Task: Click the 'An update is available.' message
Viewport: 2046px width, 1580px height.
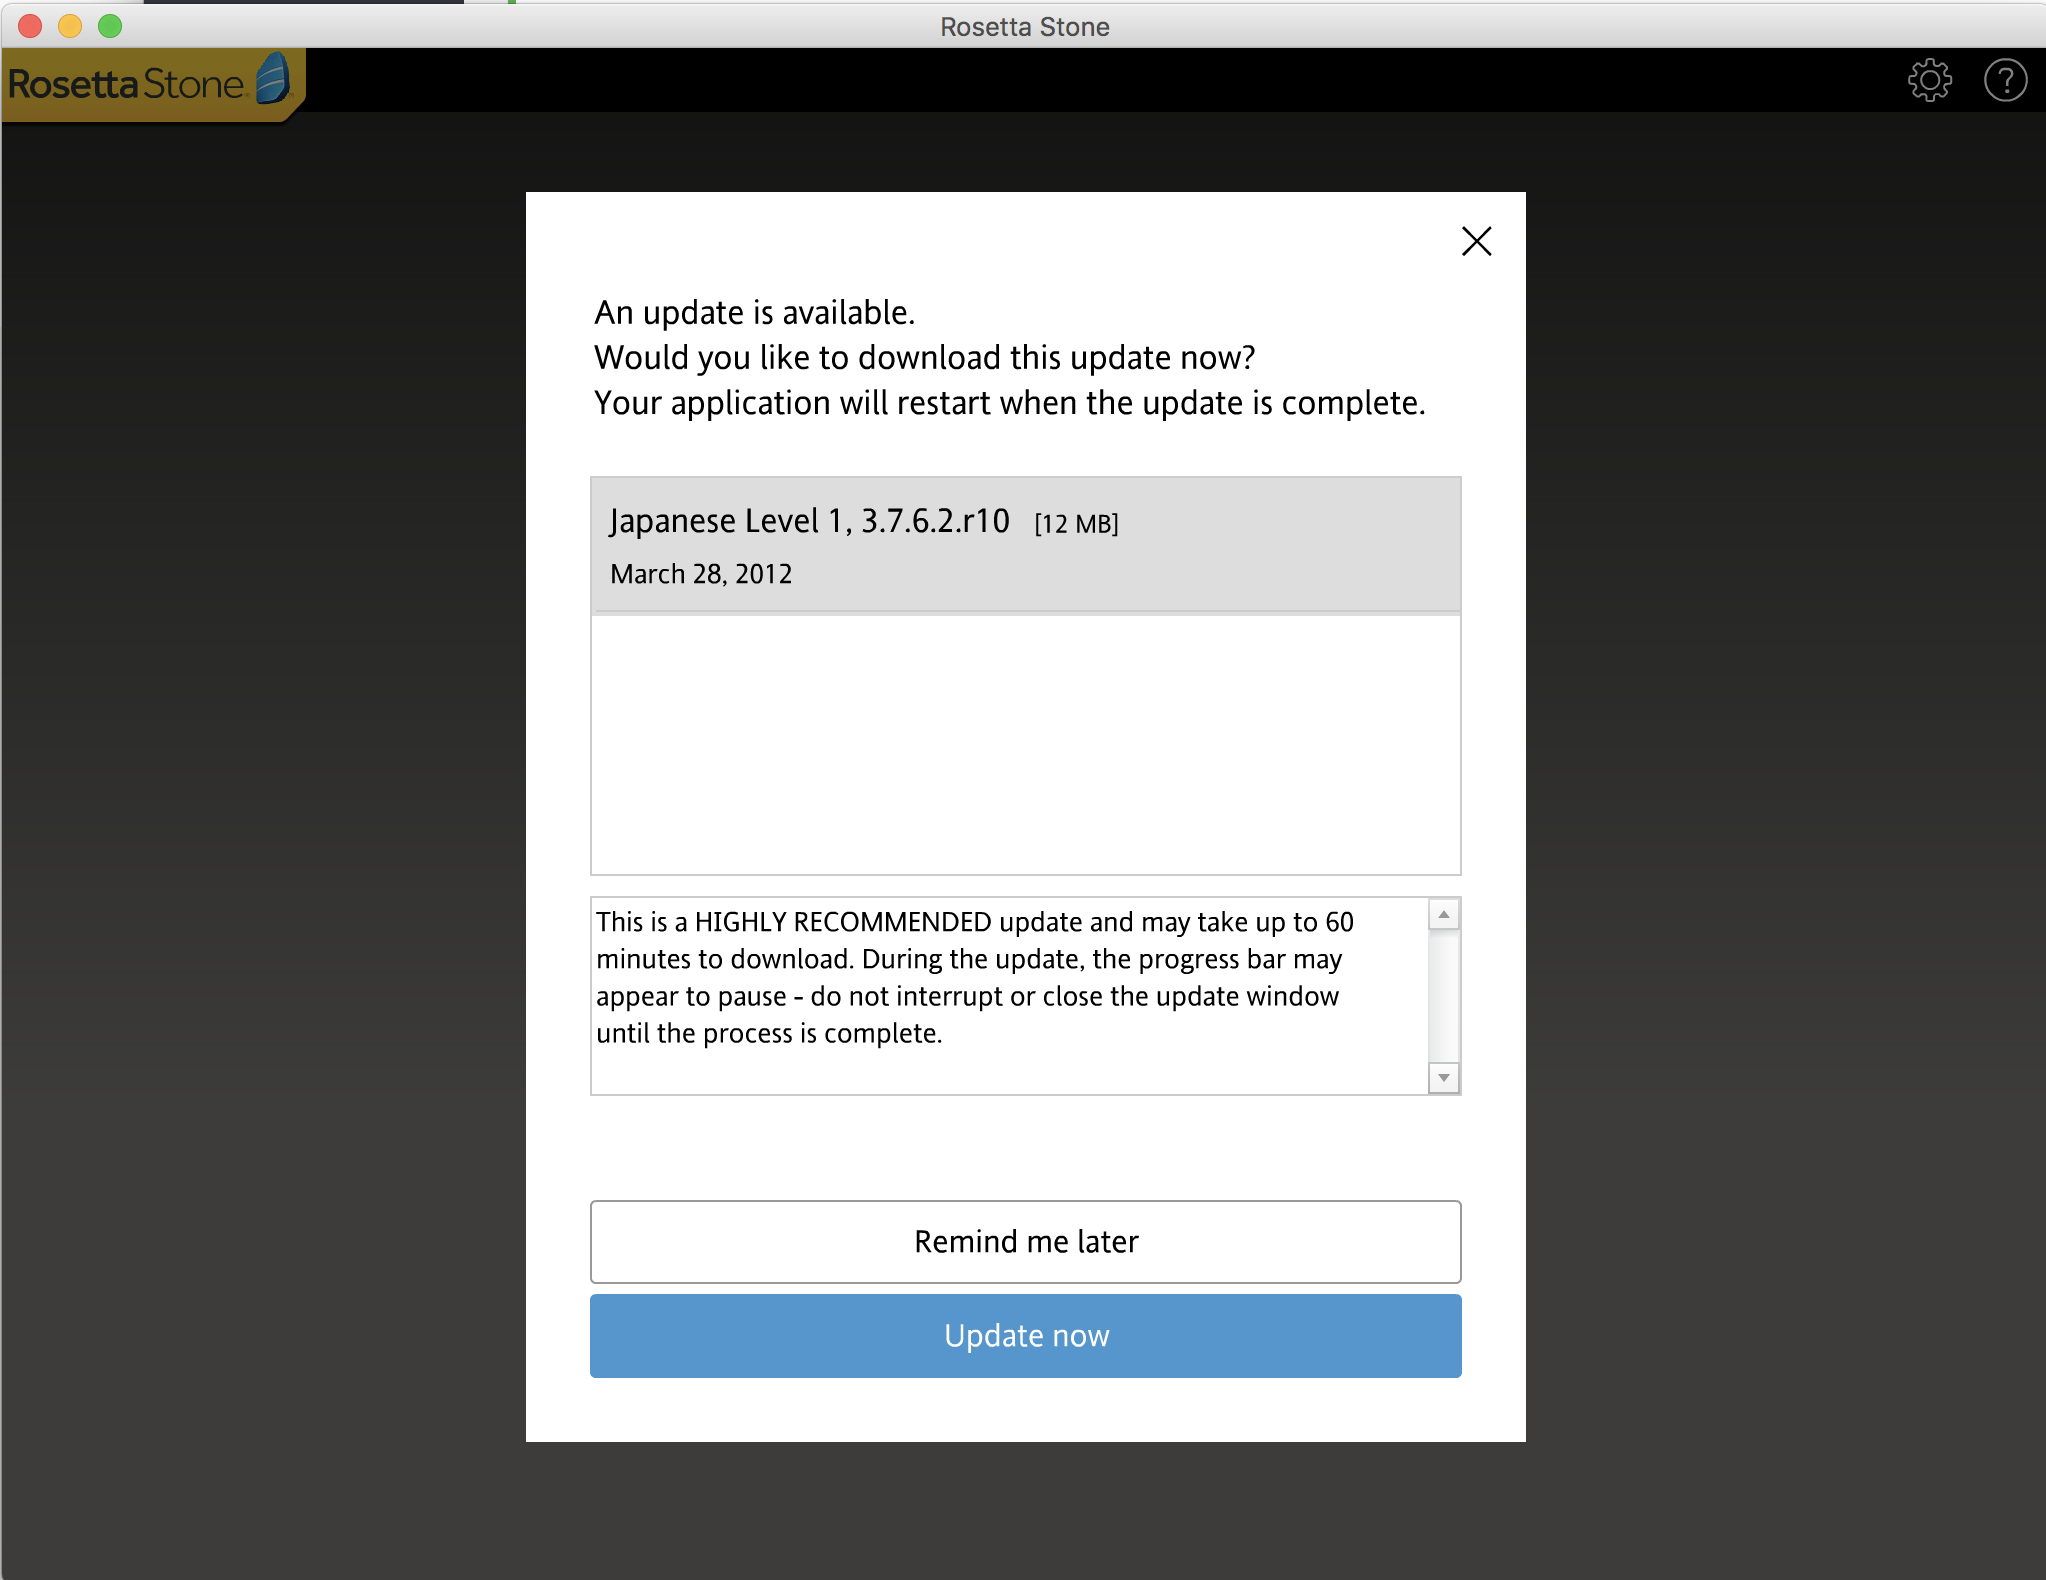Action: coord(755,313)
